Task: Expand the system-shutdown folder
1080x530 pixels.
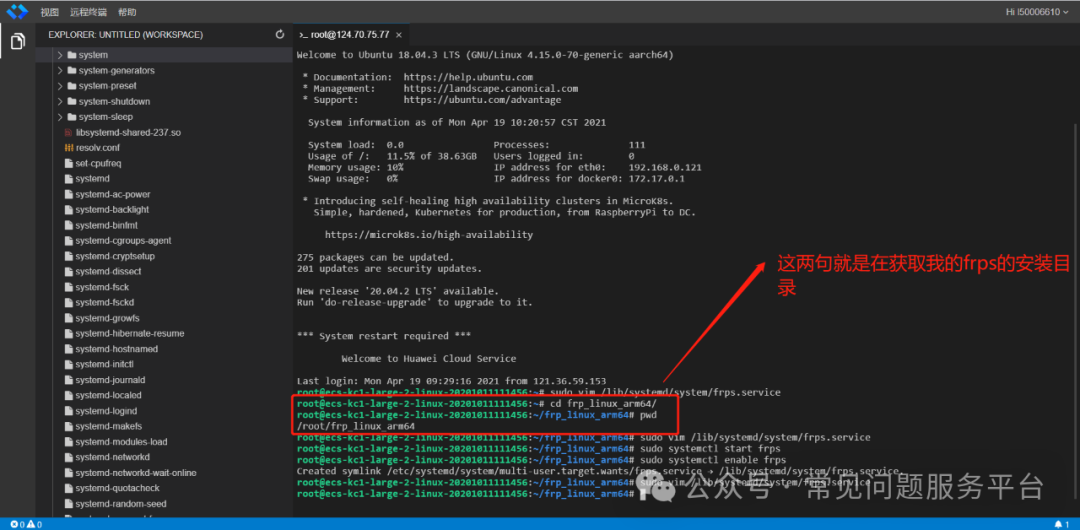Action: (x=61, y=101)
